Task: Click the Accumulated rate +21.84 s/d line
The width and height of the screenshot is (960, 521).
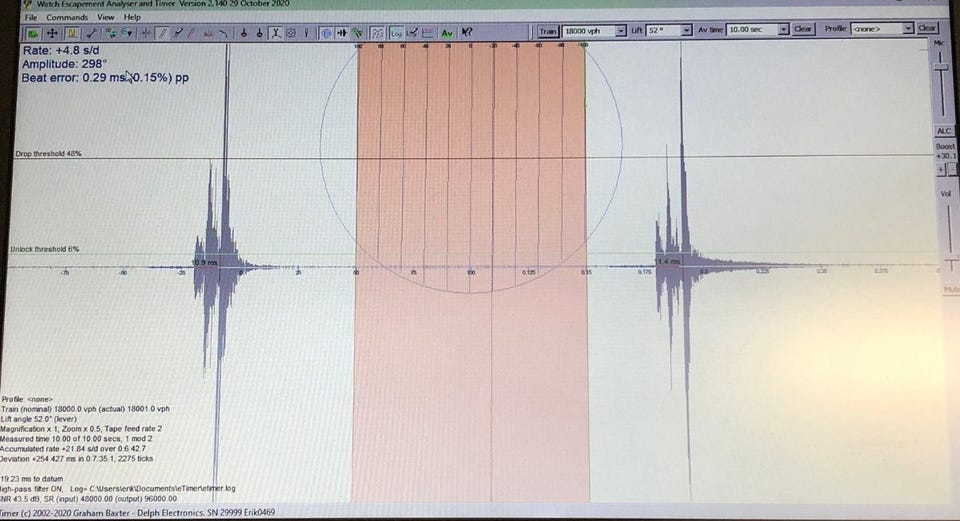Action: [73, 449]
